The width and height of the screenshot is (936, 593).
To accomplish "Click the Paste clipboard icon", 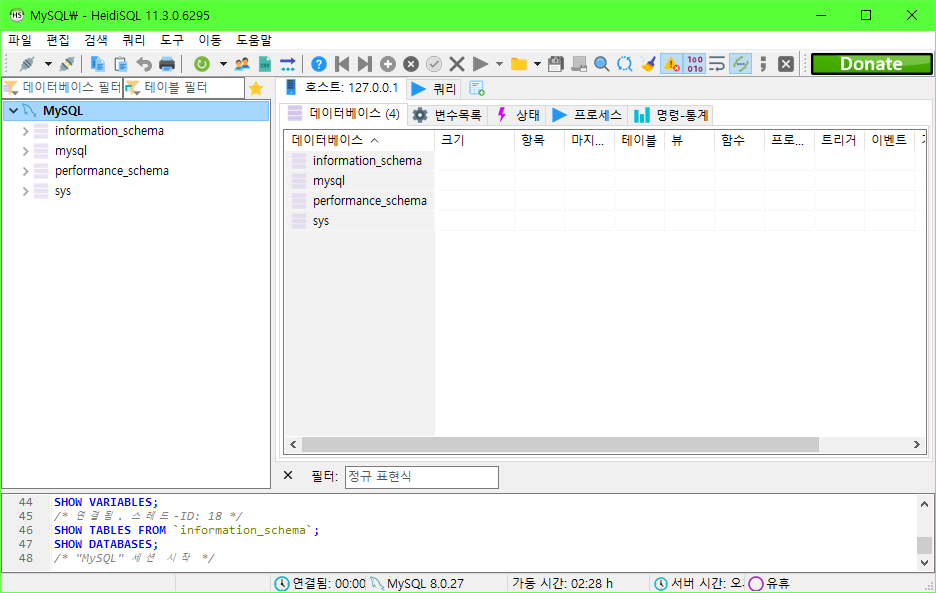I will click(x=121, y=64).
